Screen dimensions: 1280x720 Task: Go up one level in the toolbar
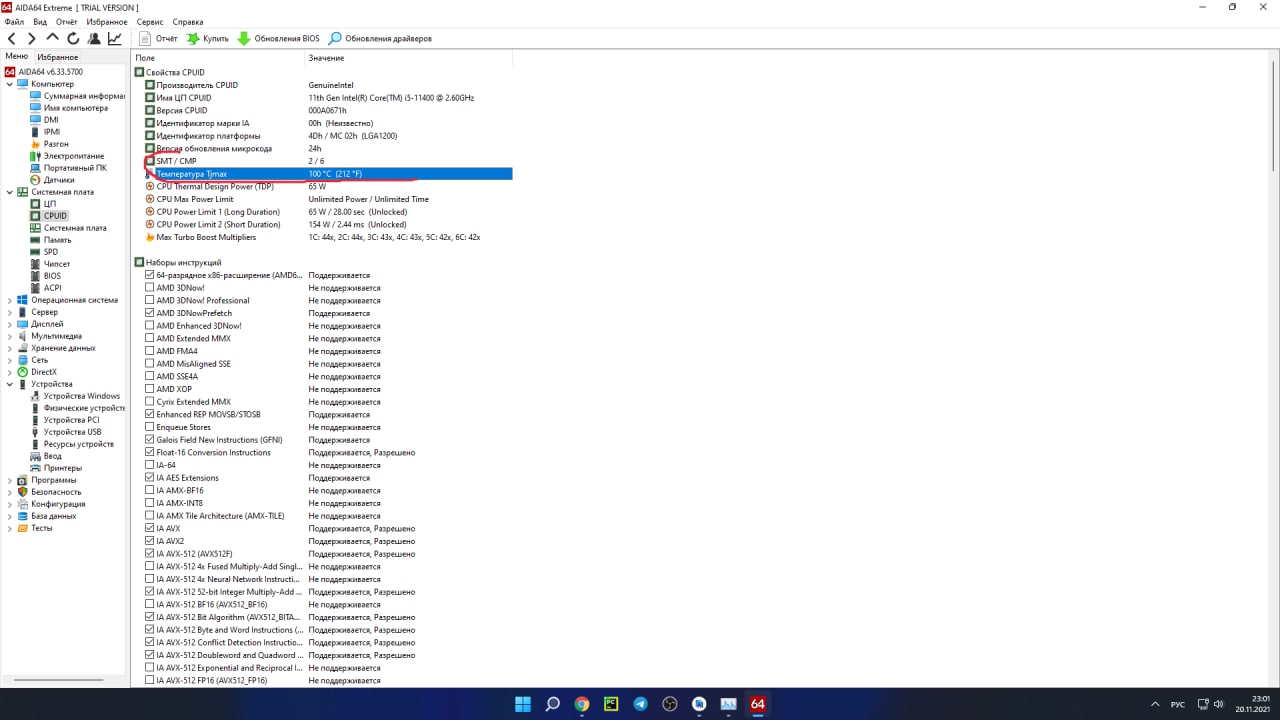click(x=52, y=39)
